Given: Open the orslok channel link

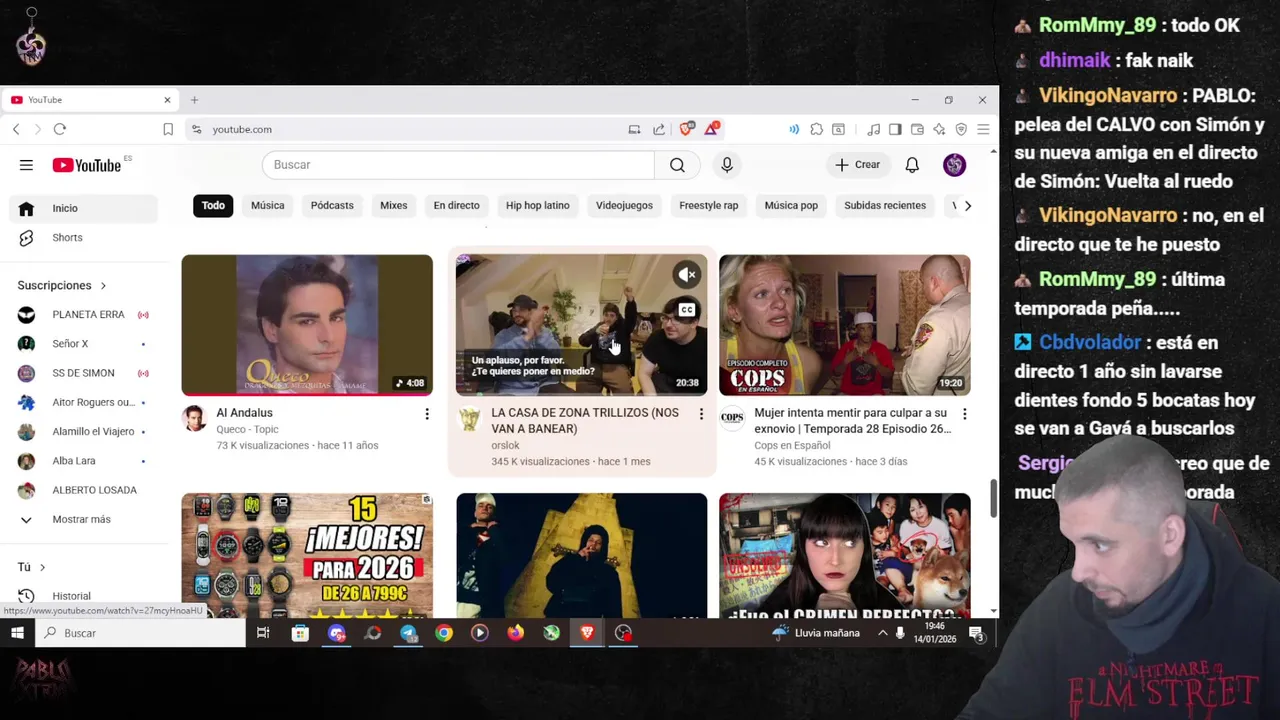Looking at the screenshot, I should click(x=505, y=445).
